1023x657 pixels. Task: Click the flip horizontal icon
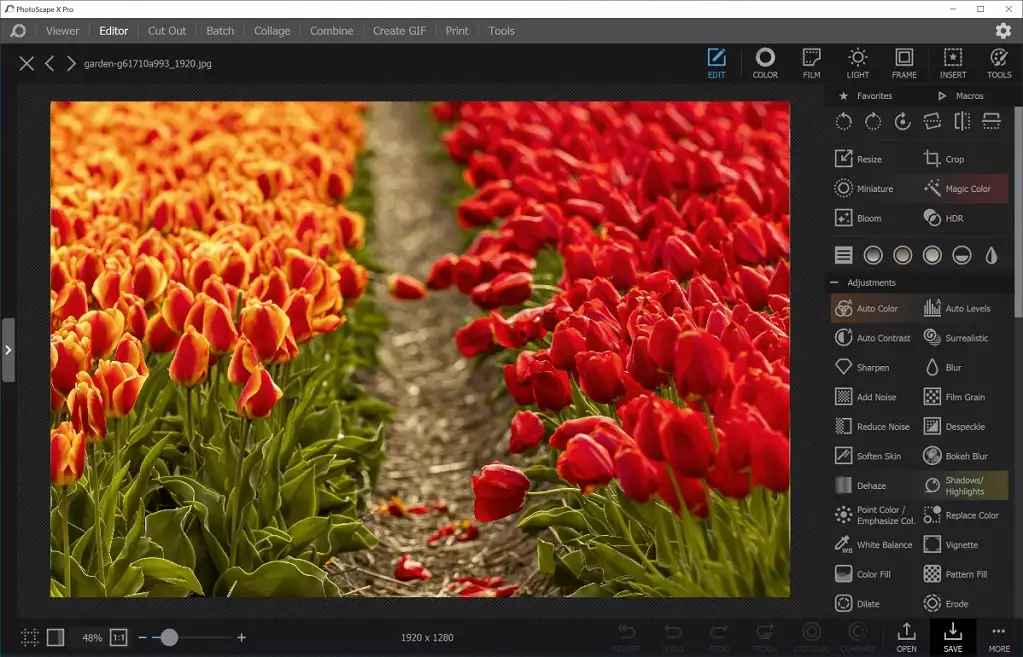tap(962, 122)
